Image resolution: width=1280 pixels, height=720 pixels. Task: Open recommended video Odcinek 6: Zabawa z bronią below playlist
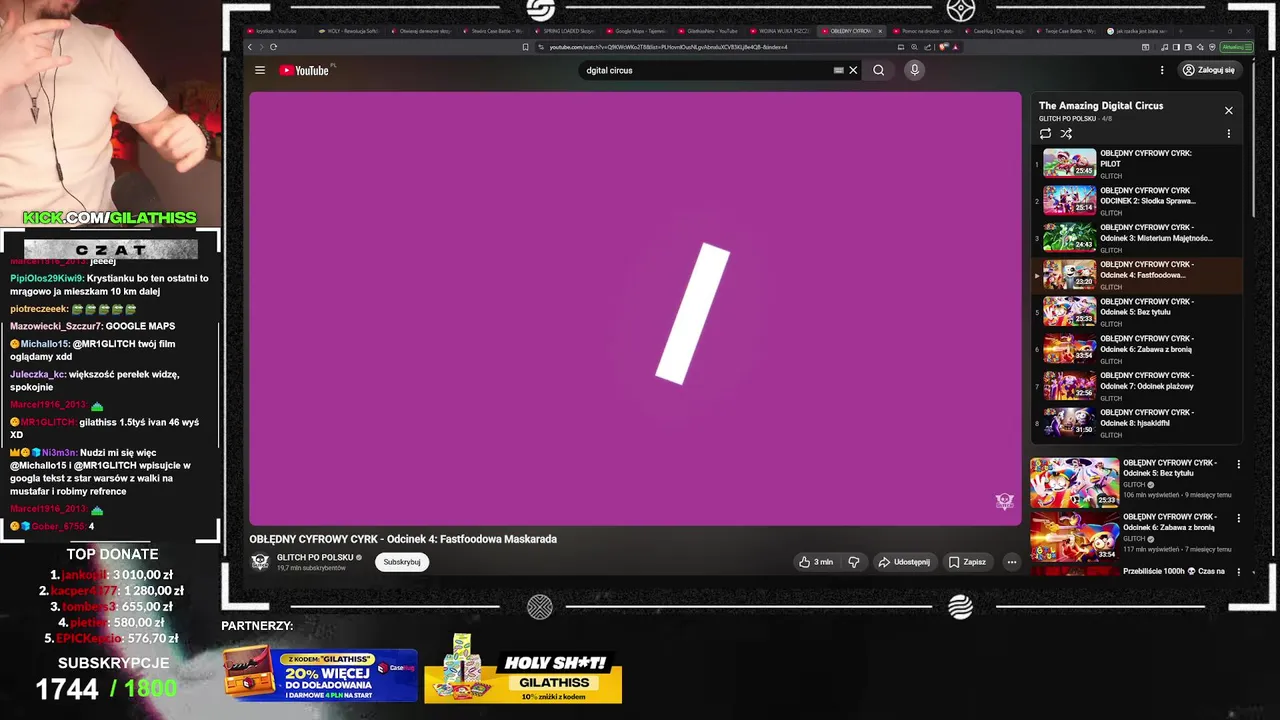(1130, 537)
